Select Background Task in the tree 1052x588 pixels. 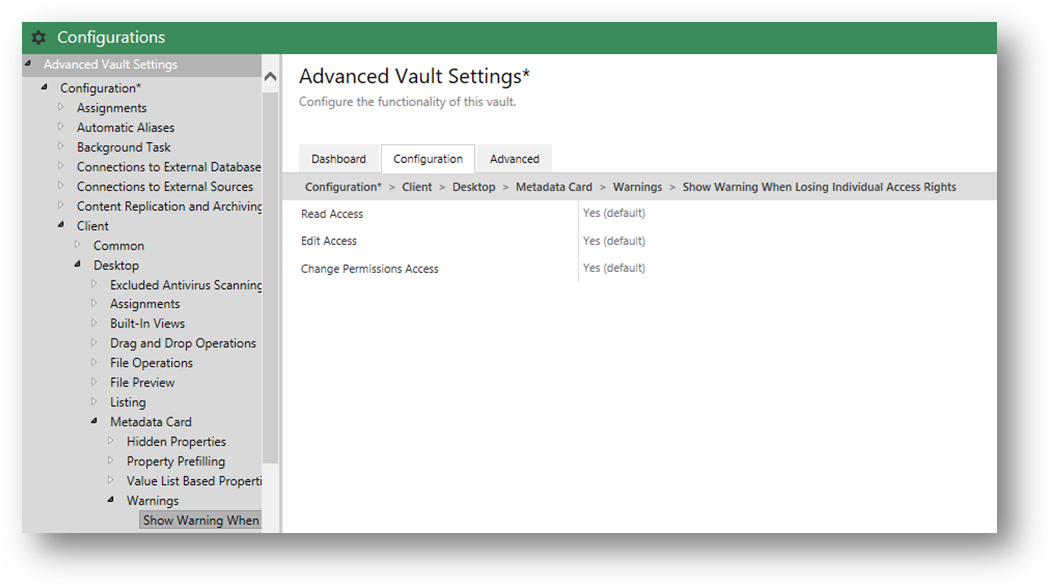(x=123, y=147)
